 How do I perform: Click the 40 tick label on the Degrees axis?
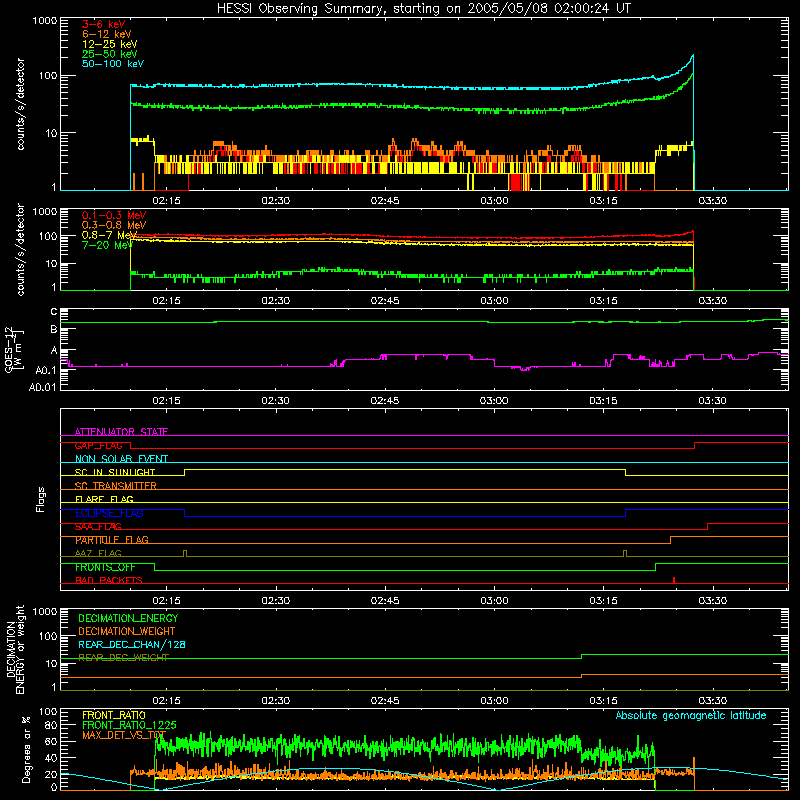tap(51, 758)
